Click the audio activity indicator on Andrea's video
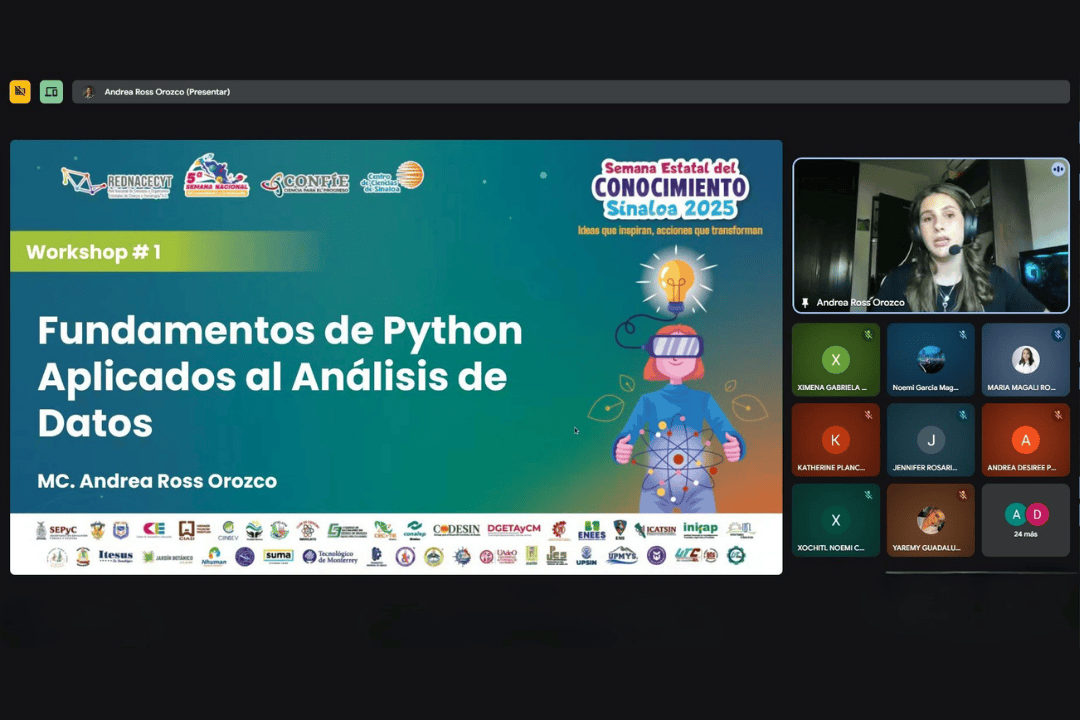Viewport: 1080px width, 720px height. [1057, 169]
